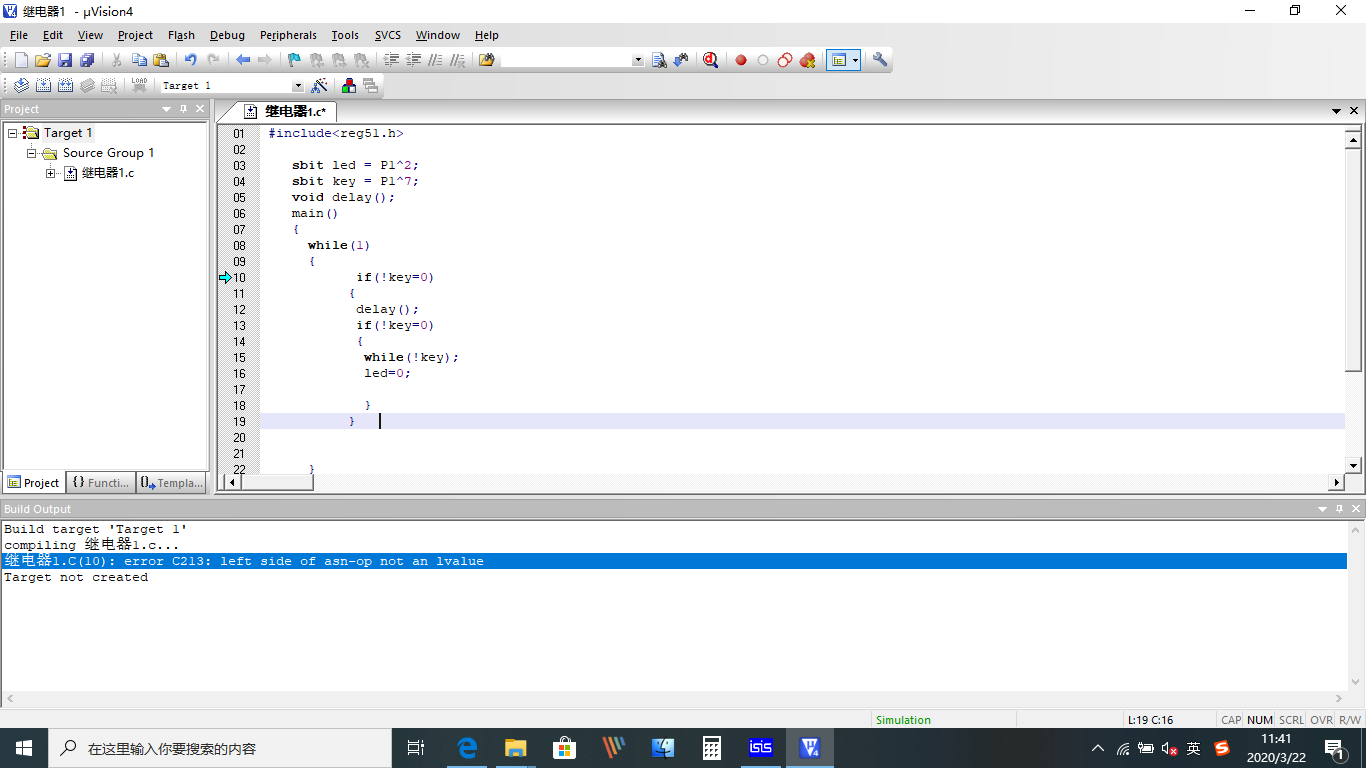Image resolution: width=1366 pixels, height=768 pixels.
Task: Open the editor tab list dropdown arrow
Action: click(1336, 111)
